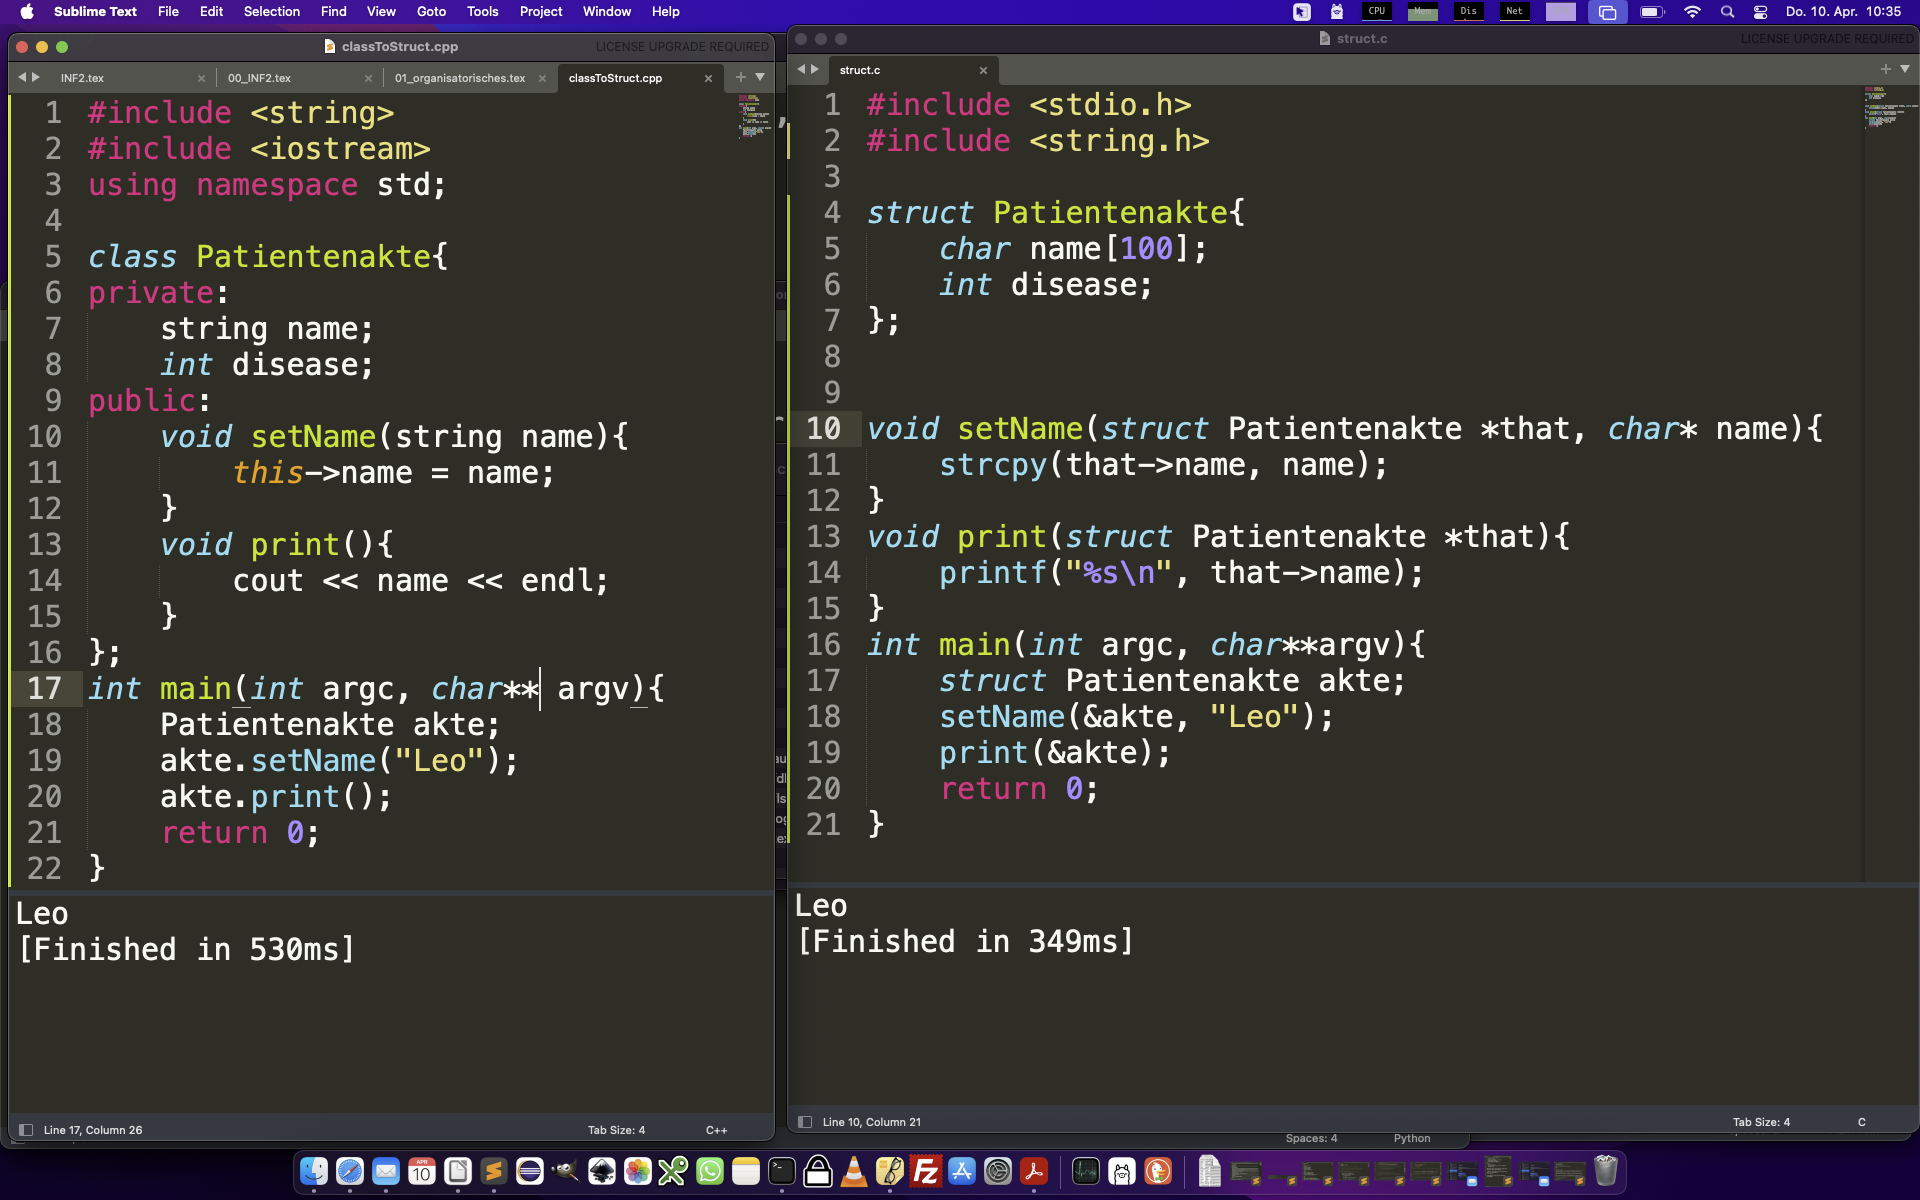
Task: Open the Find menu
Action: tap(333, 12)
